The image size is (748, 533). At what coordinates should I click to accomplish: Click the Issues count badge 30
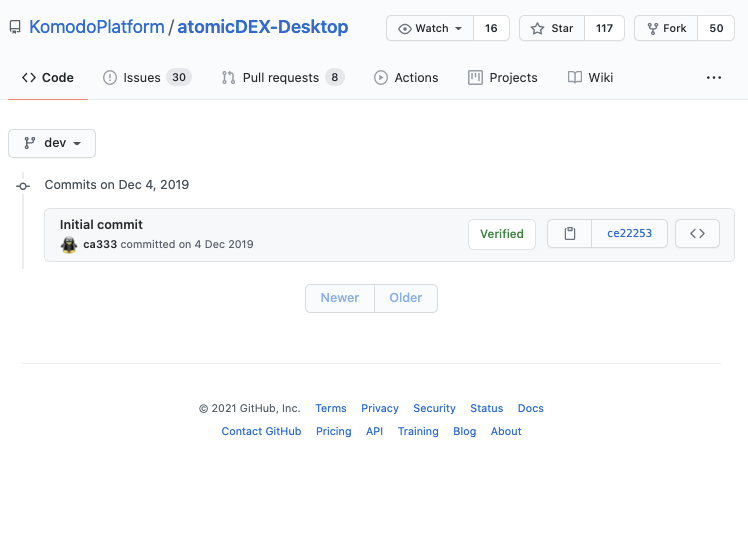179,77
